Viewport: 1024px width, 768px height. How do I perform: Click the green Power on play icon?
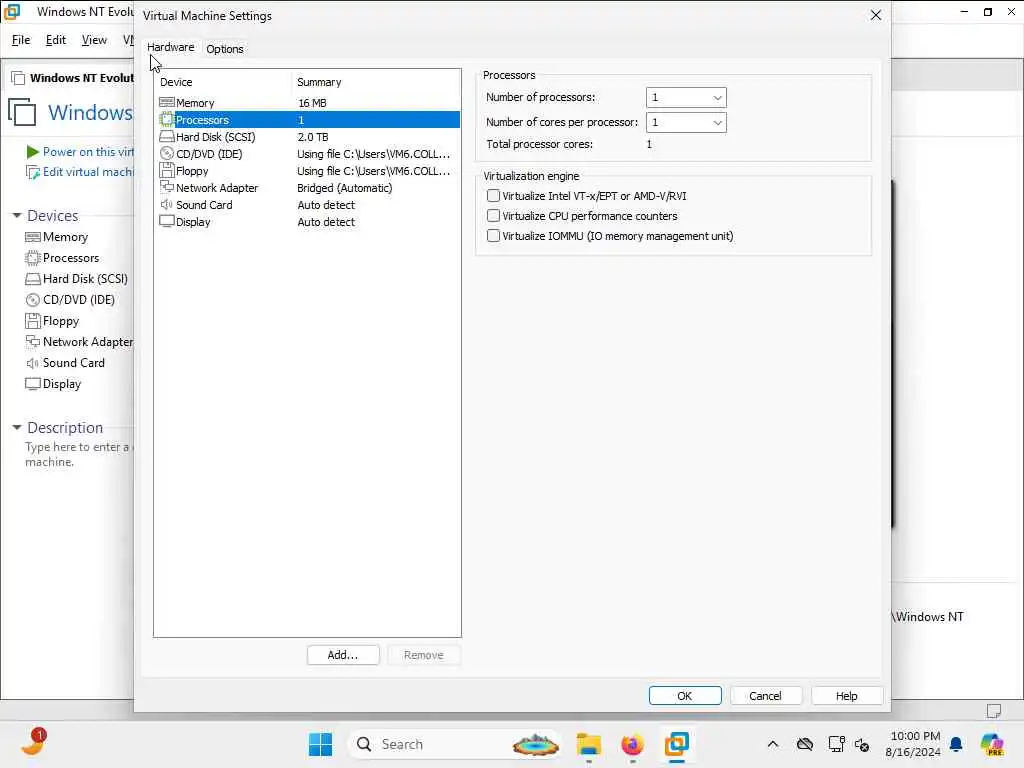click(33, 152)
